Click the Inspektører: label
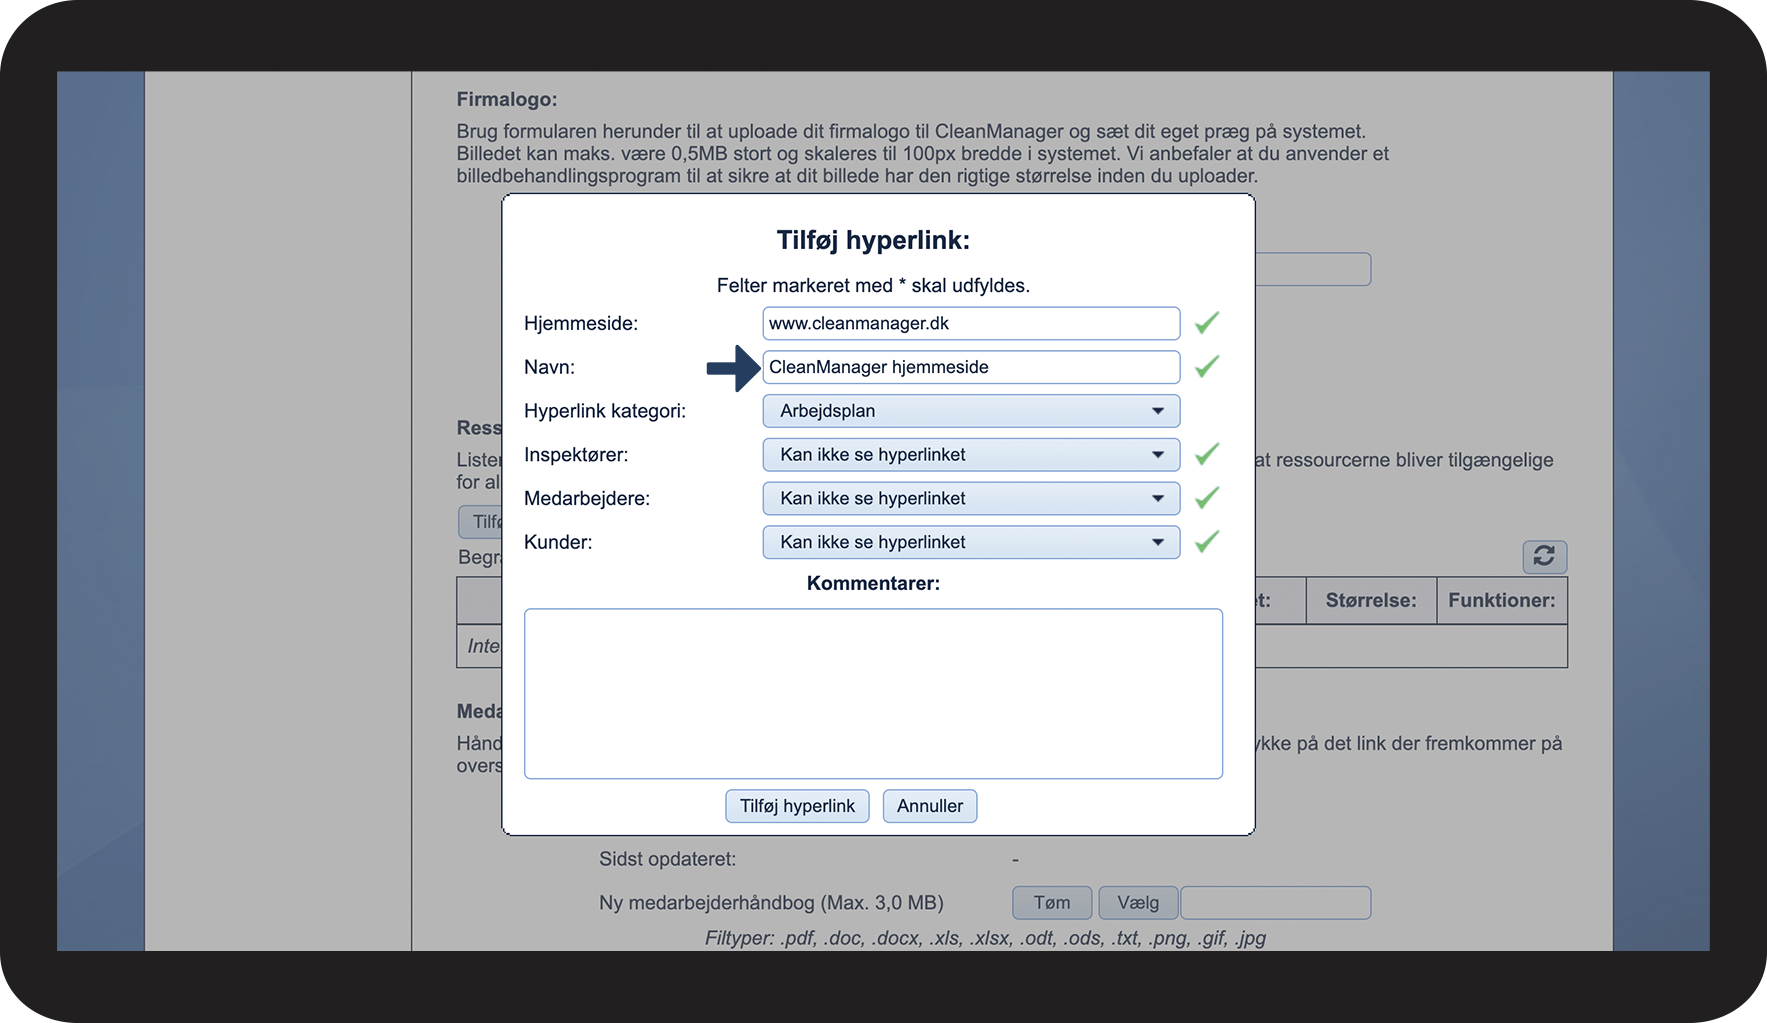Screen dimensions: 1767x1023 pos(576,455)
